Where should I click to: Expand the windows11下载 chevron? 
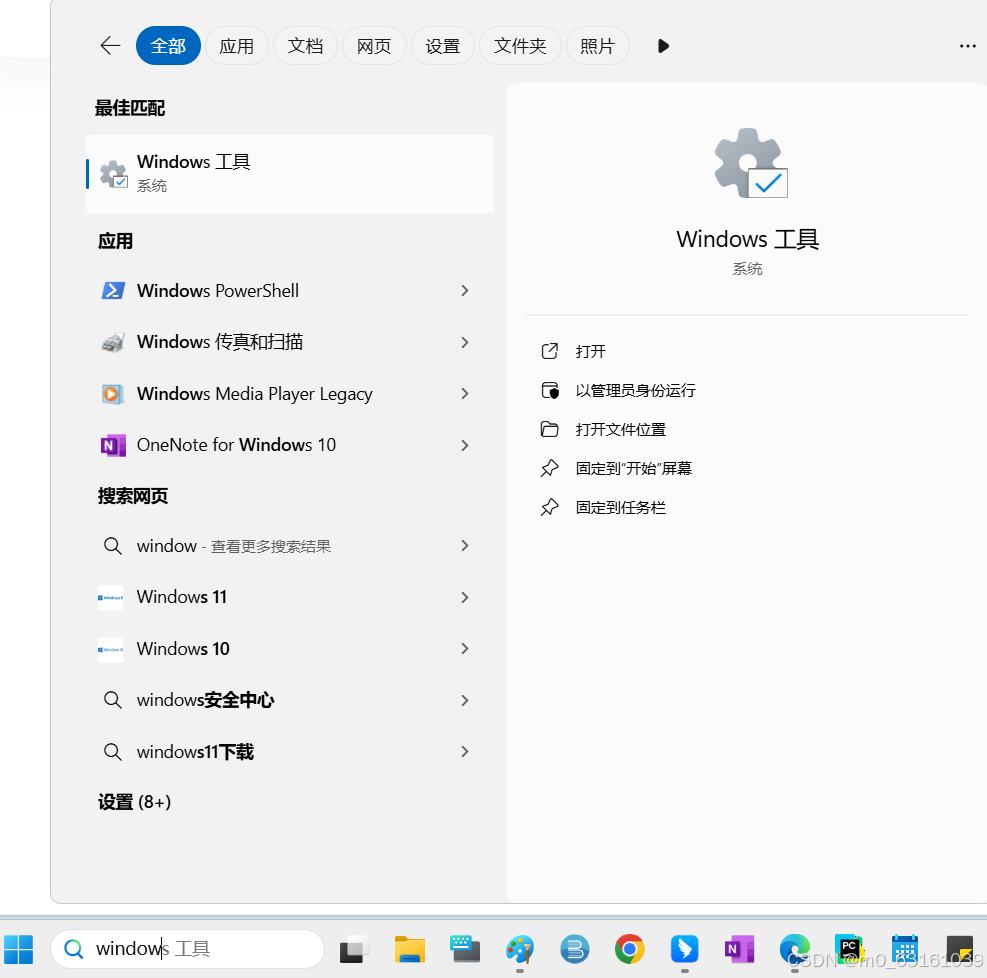[465, 752]
